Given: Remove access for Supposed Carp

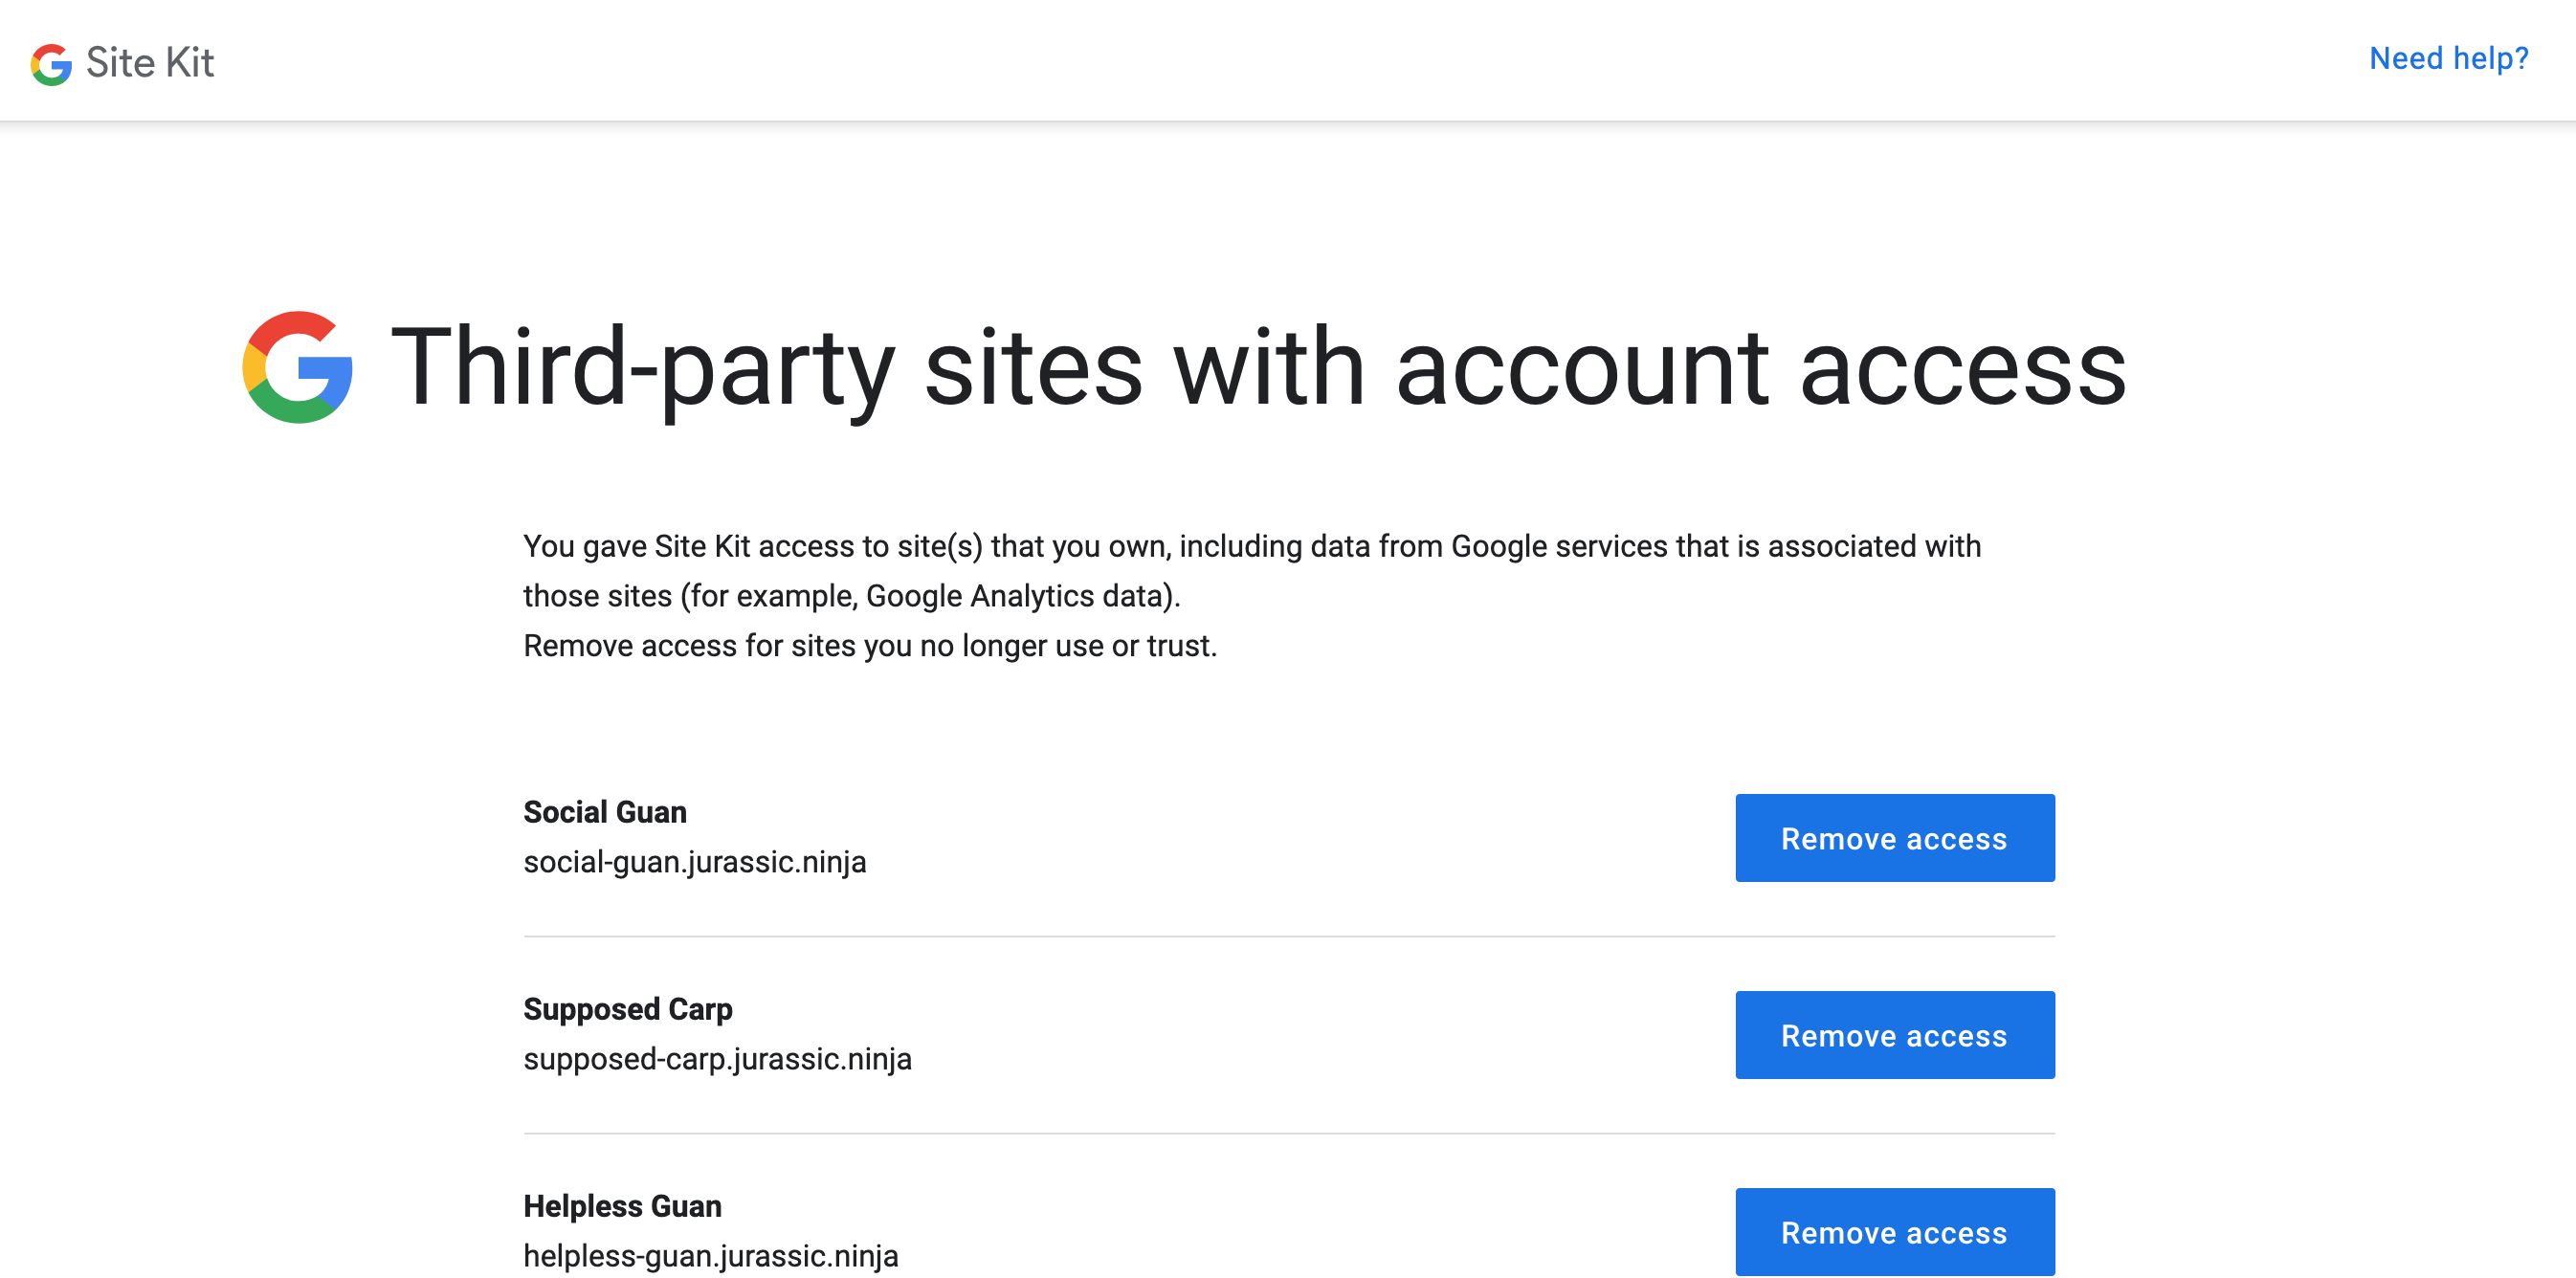Looking at the screenshot, I should point(1894,1035).
